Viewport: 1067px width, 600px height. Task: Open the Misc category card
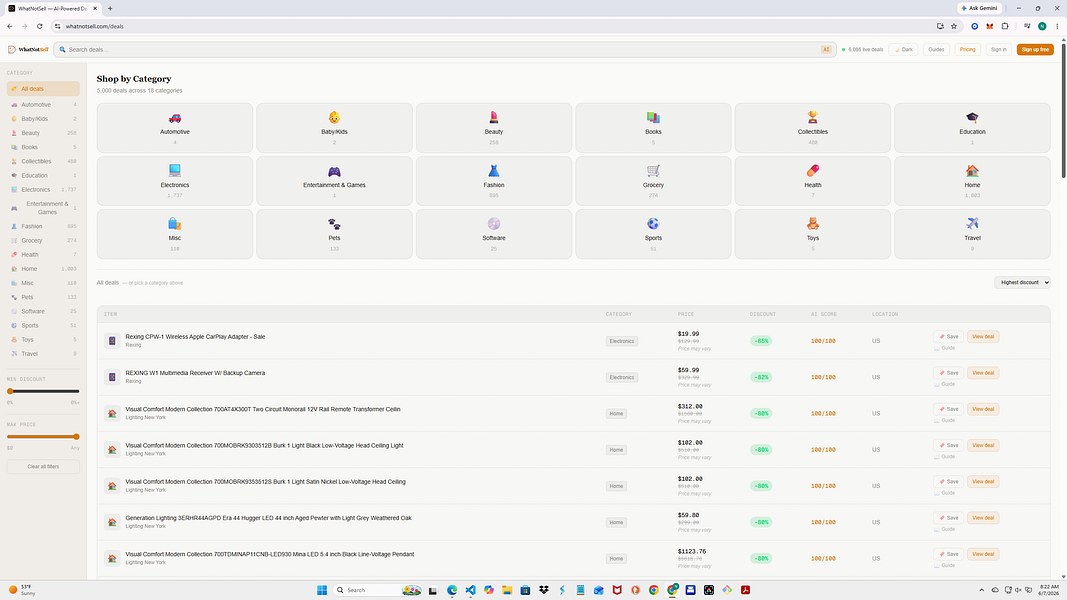175,234
